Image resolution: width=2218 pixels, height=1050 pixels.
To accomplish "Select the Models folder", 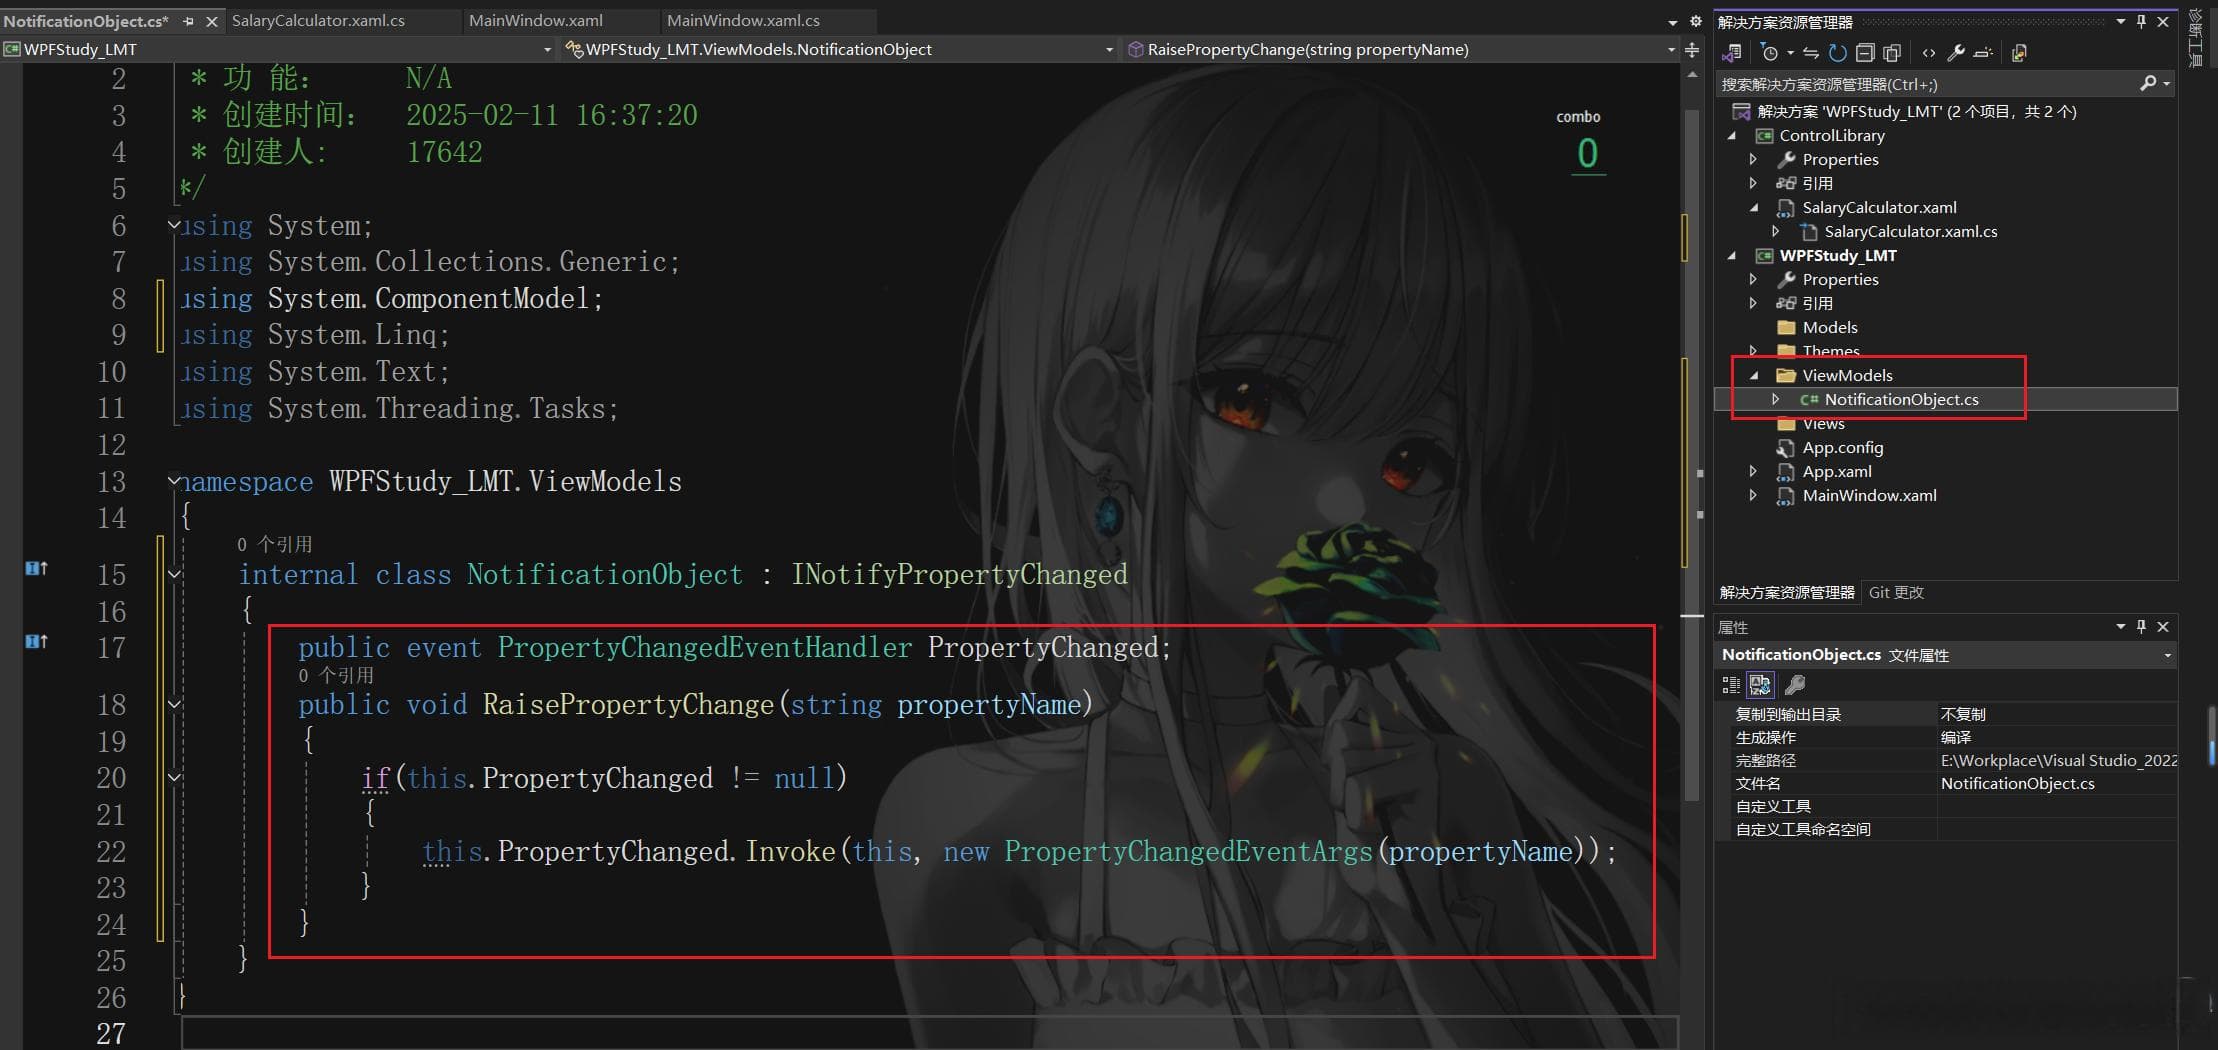I will [1829, 327].
